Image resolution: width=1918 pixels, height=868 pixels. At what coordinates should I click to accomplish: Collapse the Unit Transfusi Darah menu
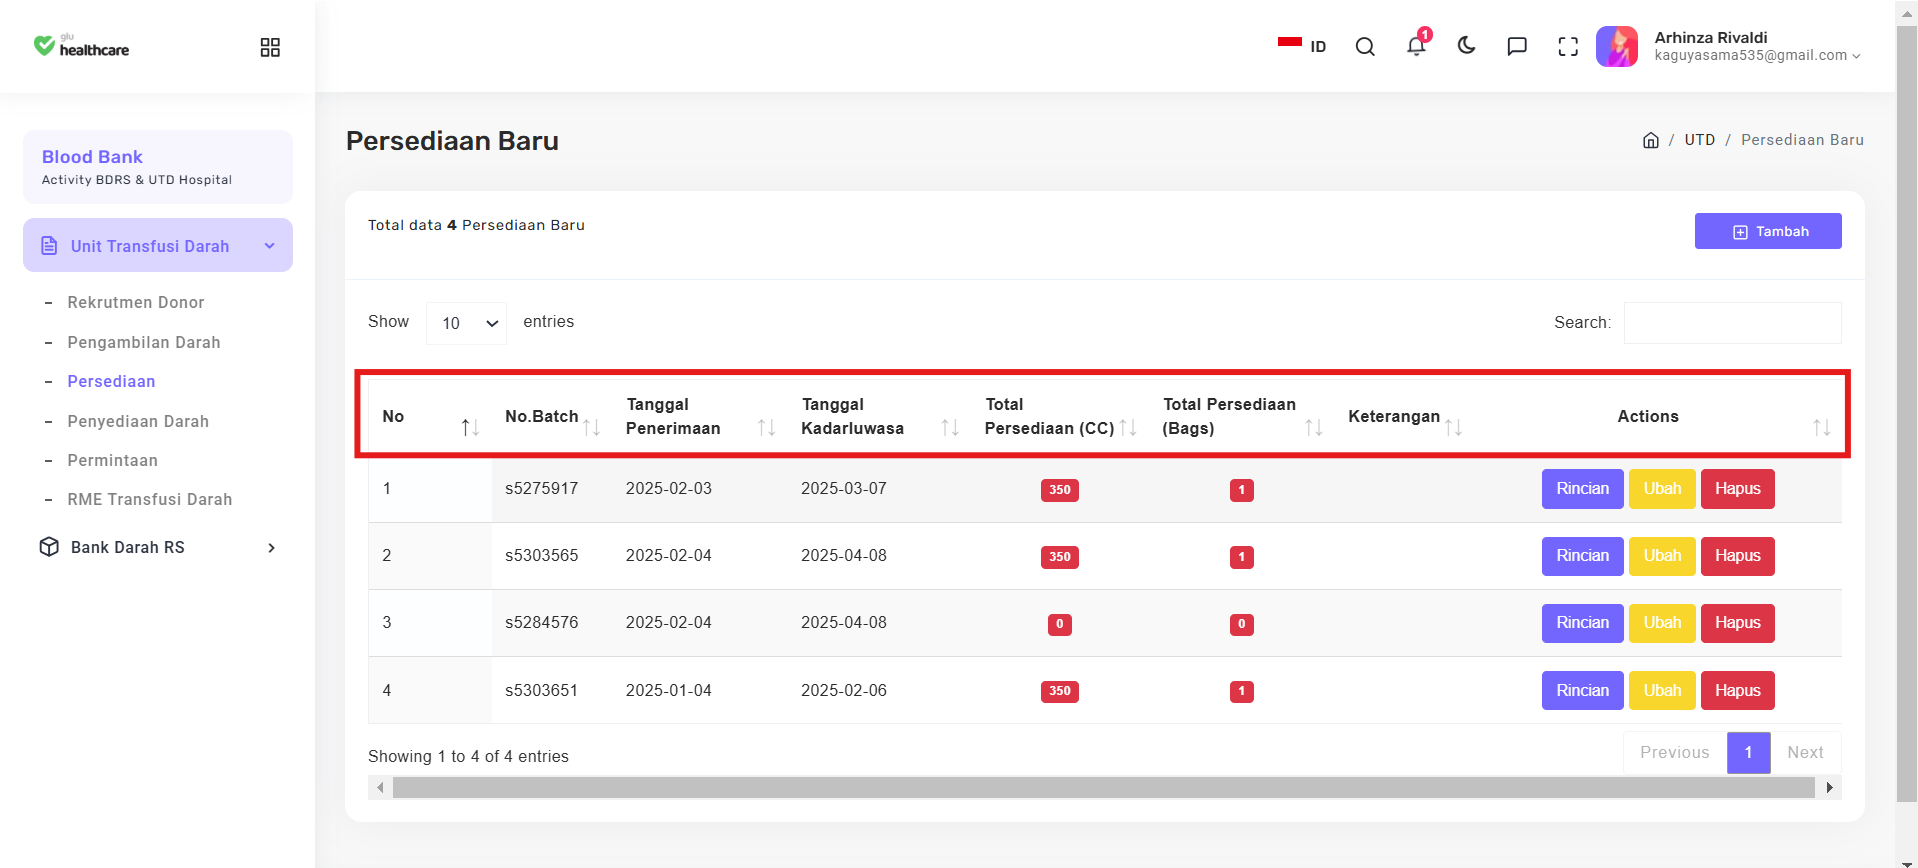158,245
